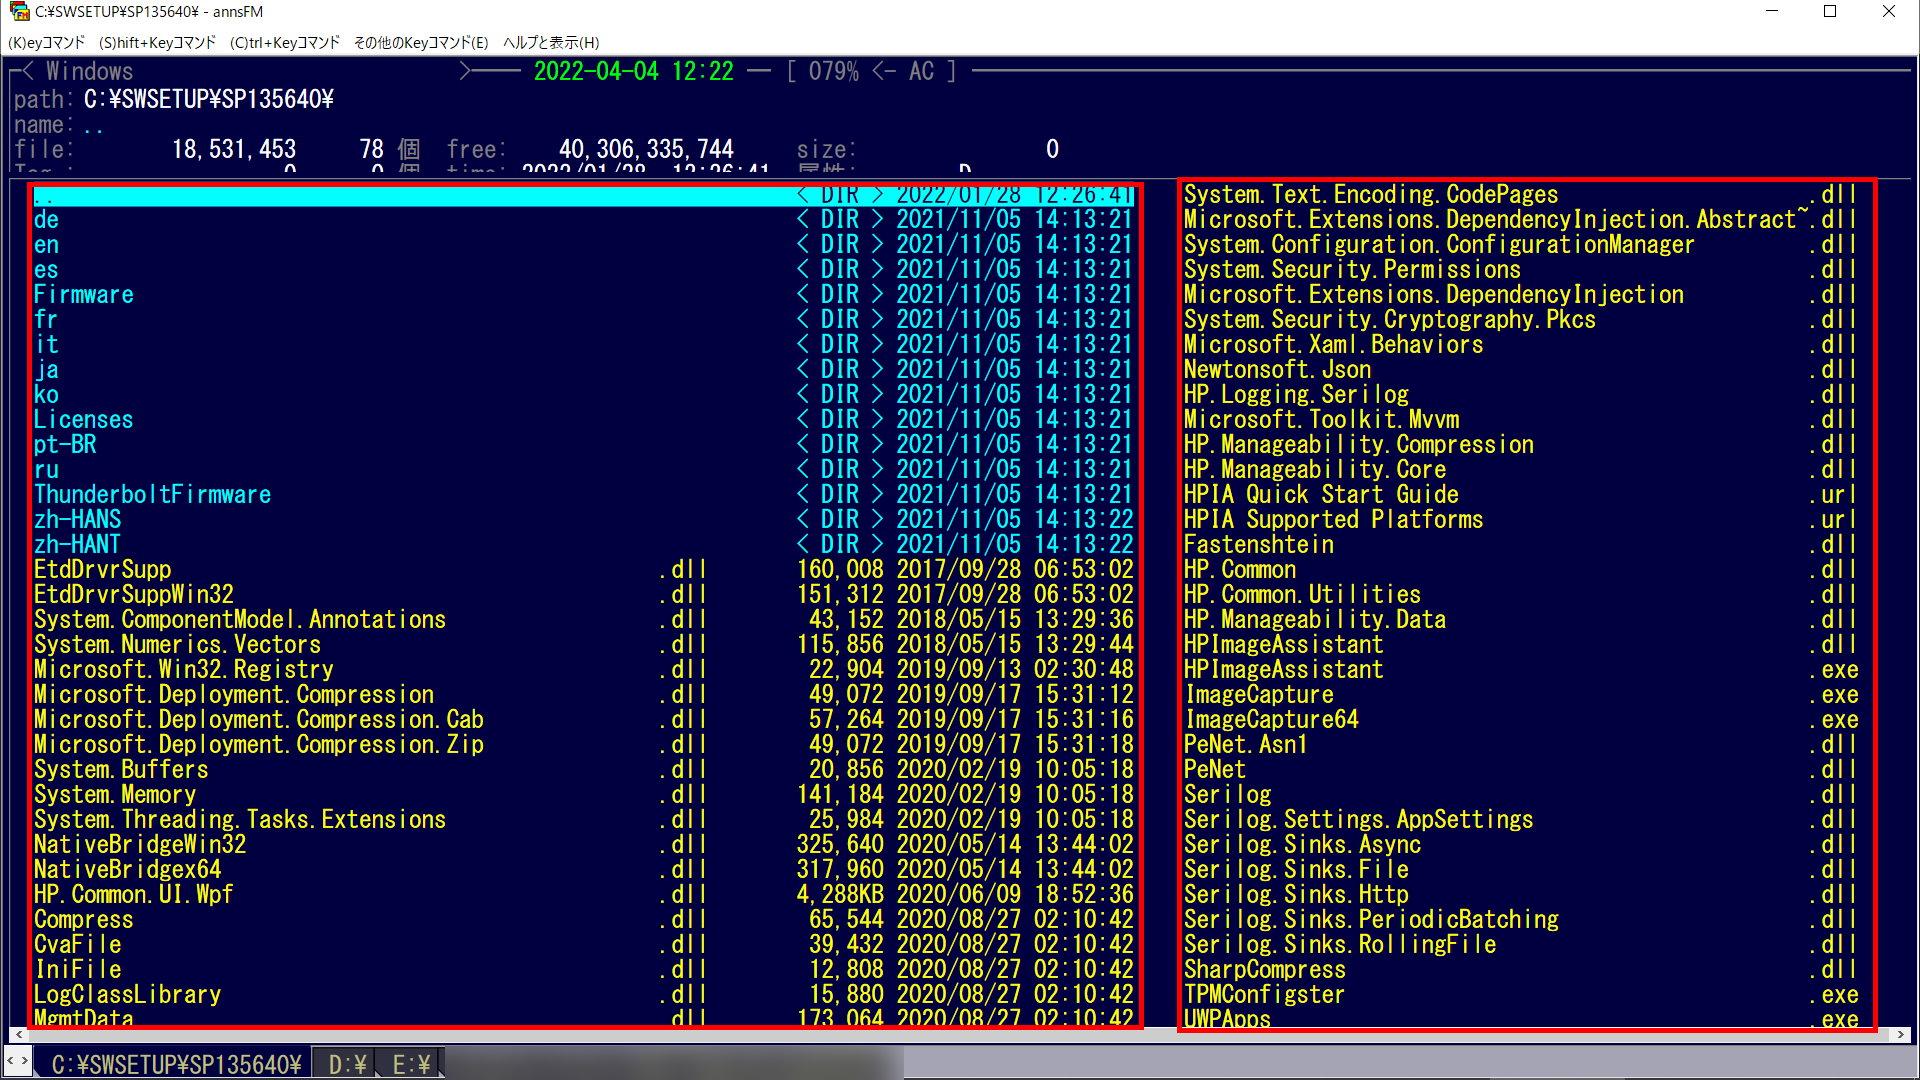Select the Firmware directory entry
Viewport: 1920px width, 1080px height.
pyautogui.click(x=84, y=295)
